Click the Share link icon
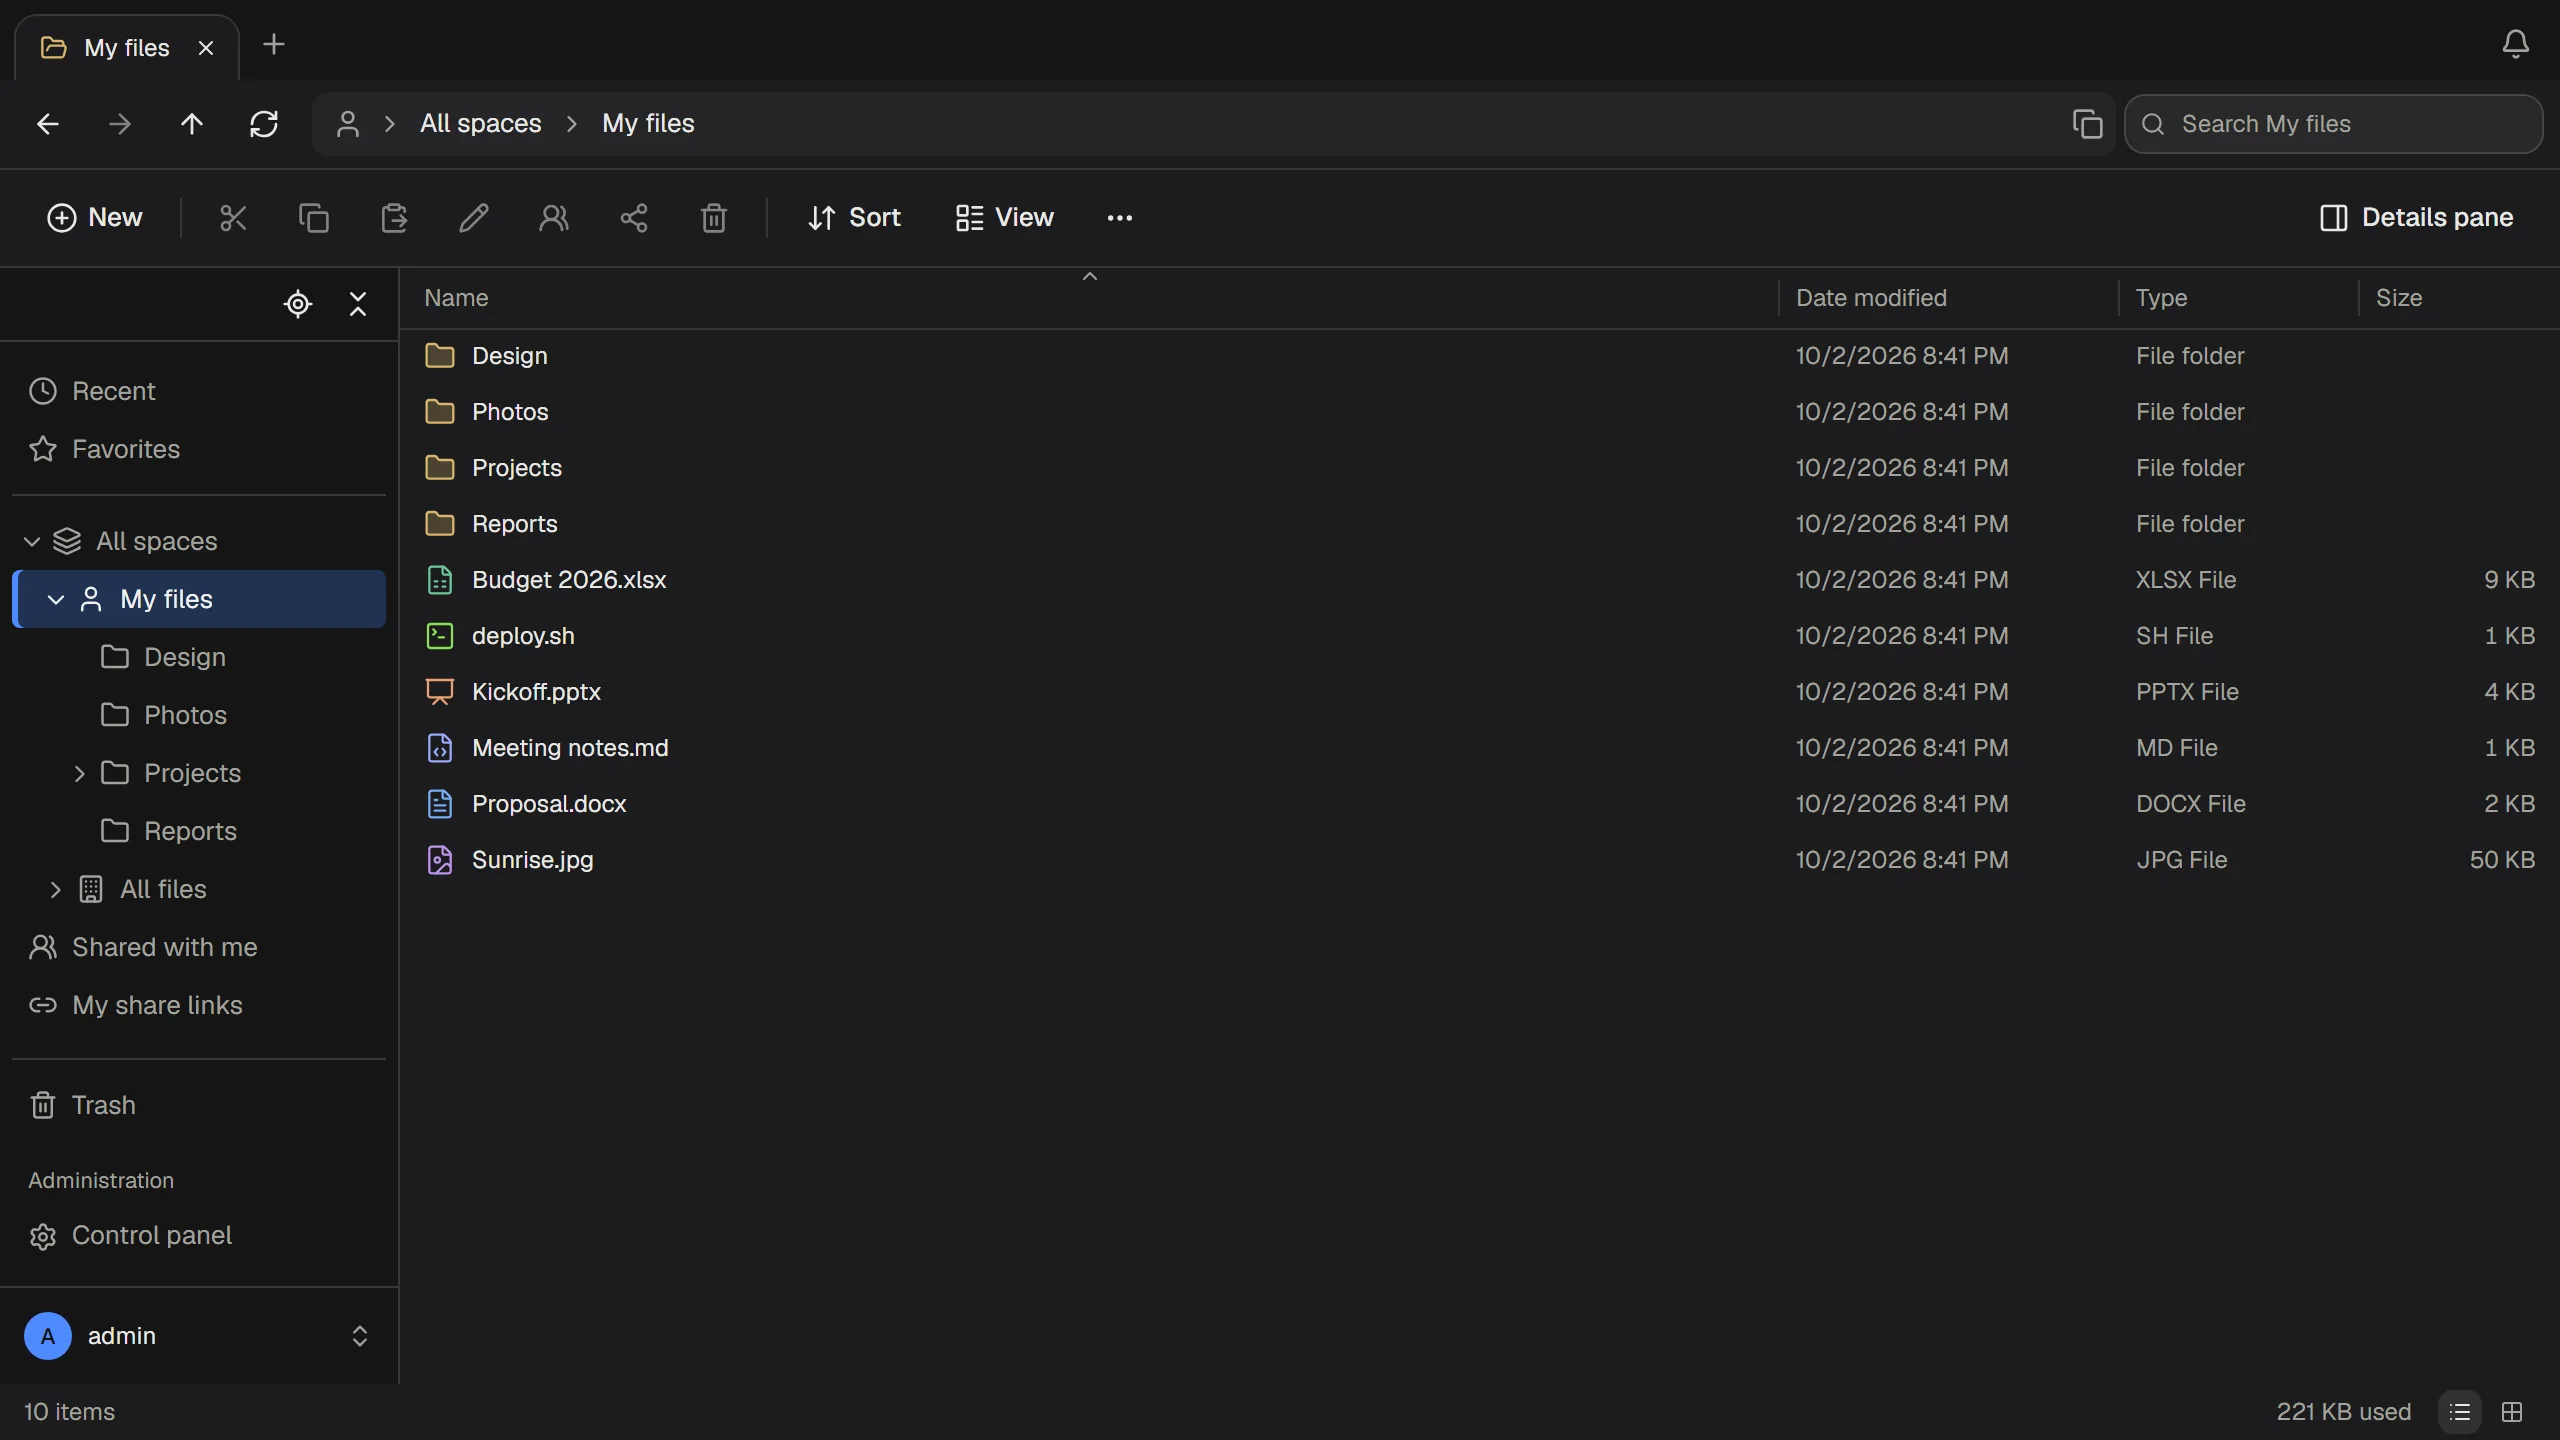 point(634,218)
